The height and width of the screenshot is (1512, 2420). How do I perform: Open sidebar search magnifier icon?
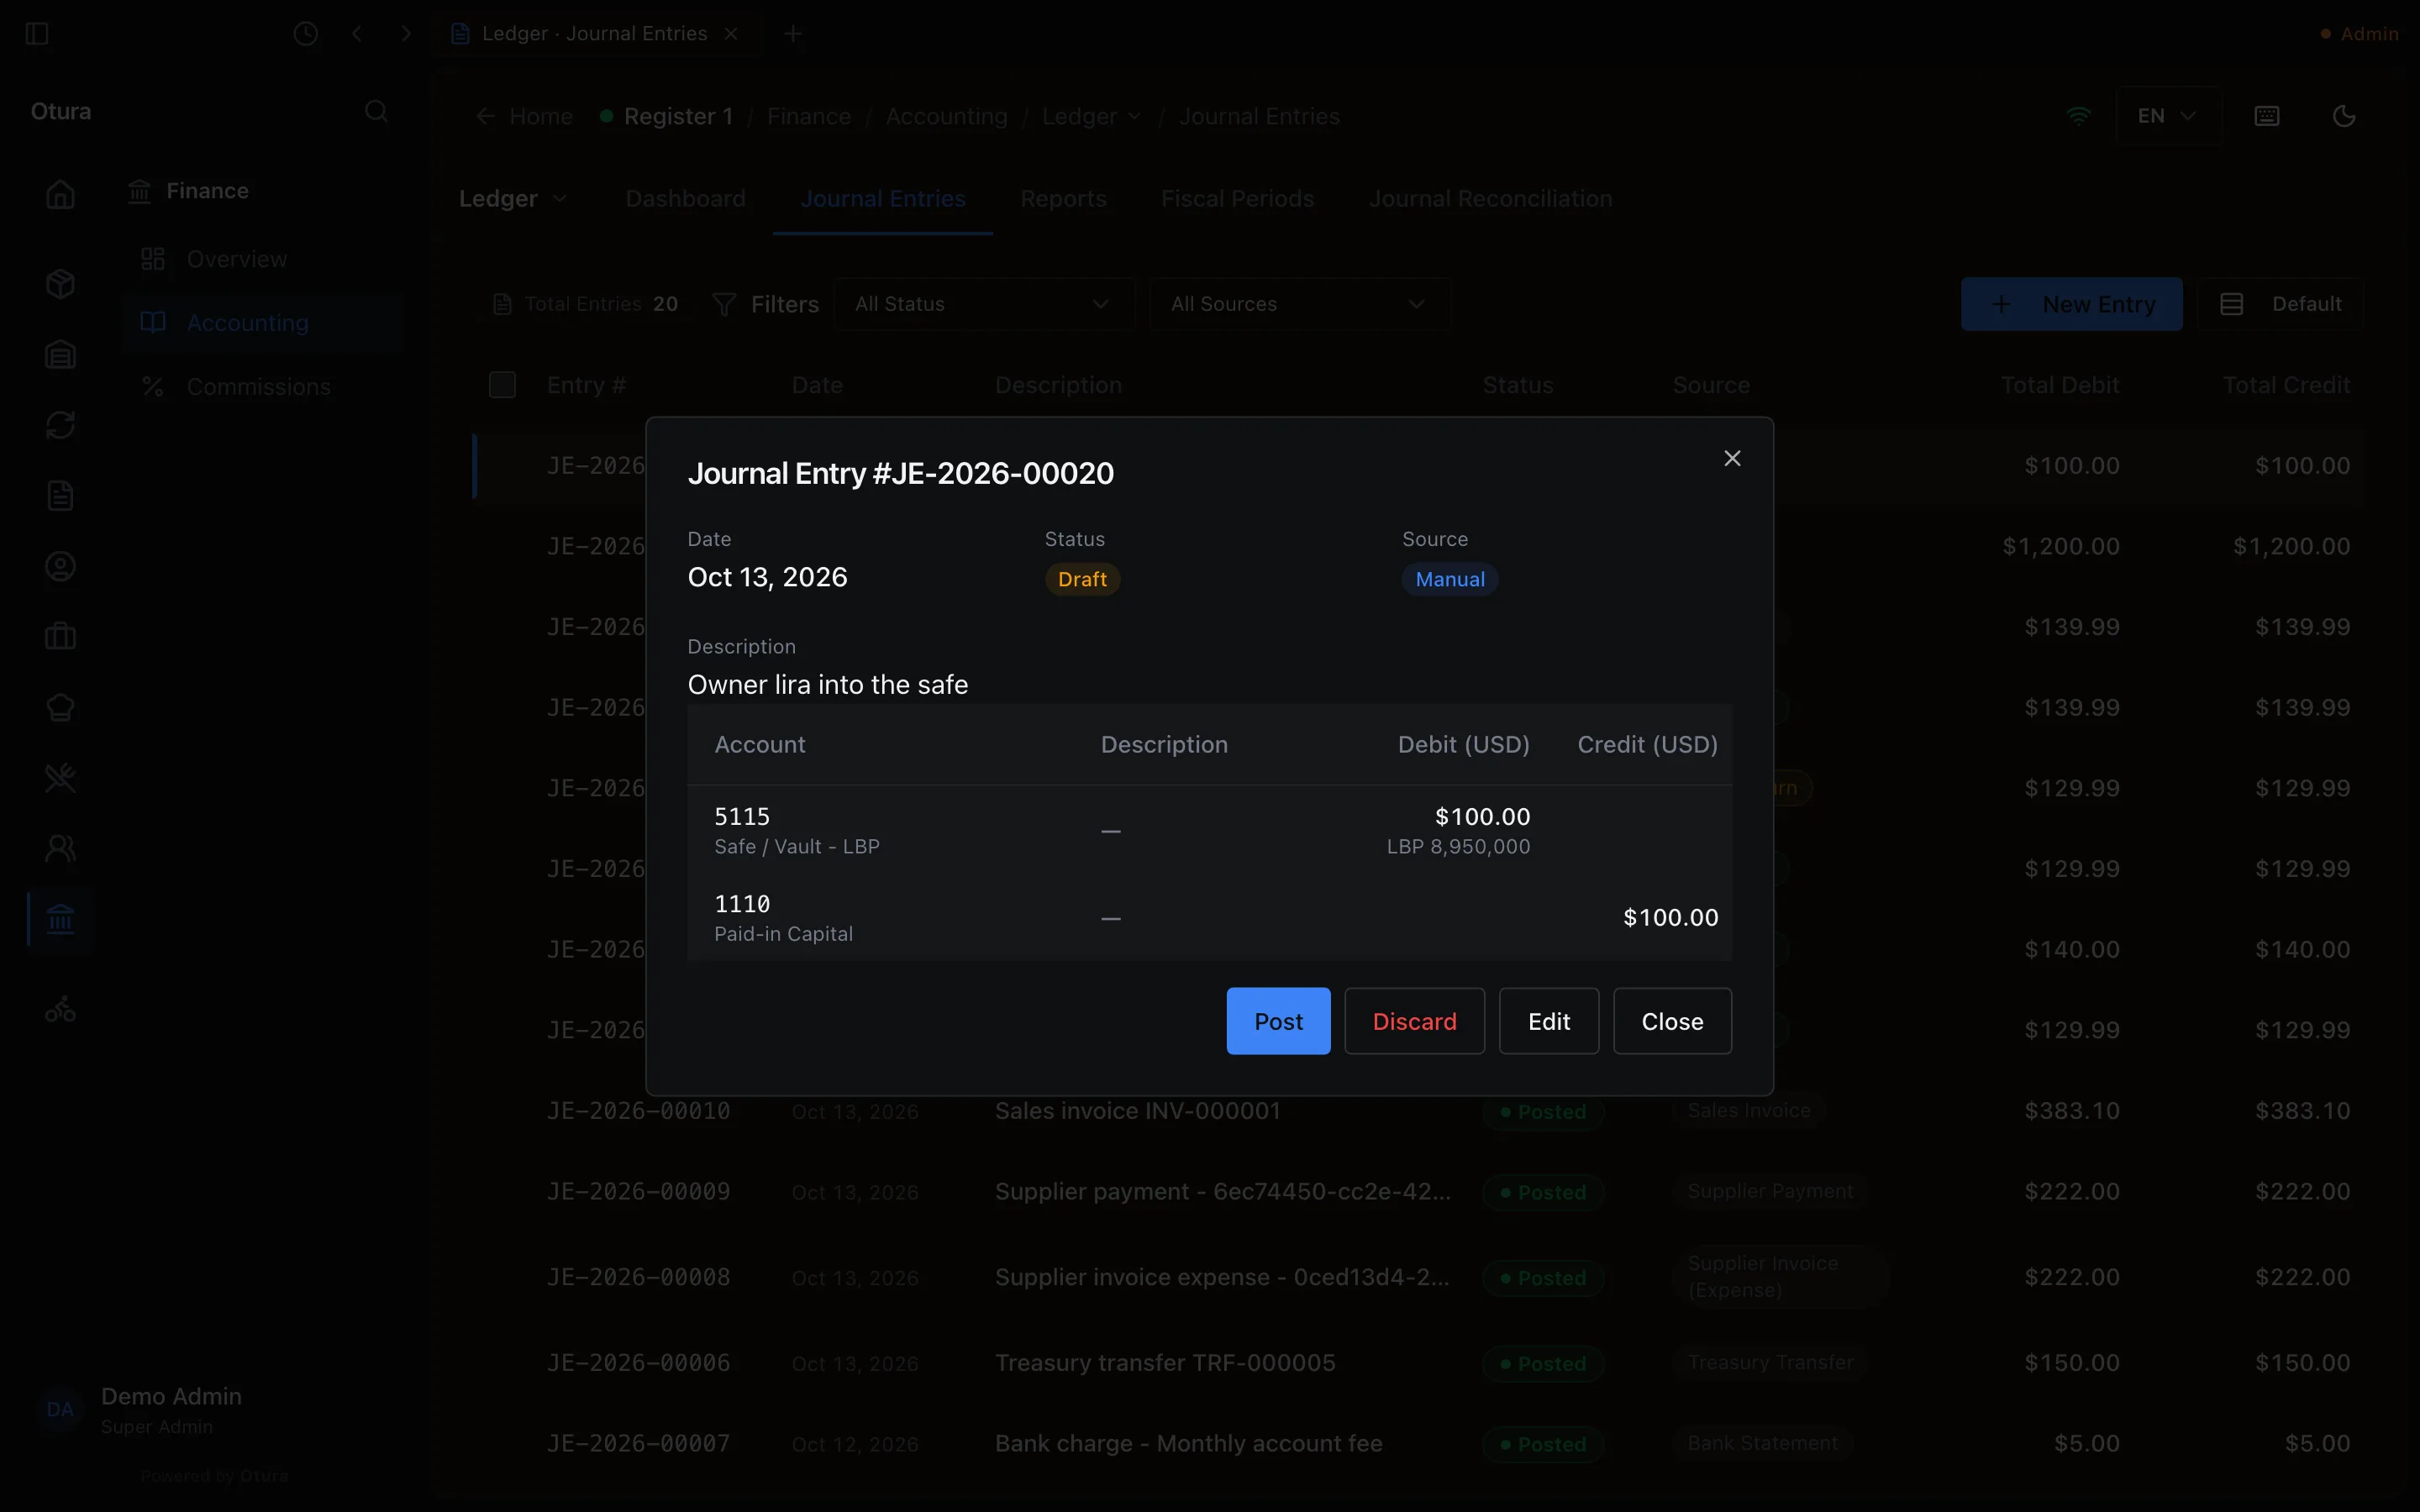click(x=376, y=111)
